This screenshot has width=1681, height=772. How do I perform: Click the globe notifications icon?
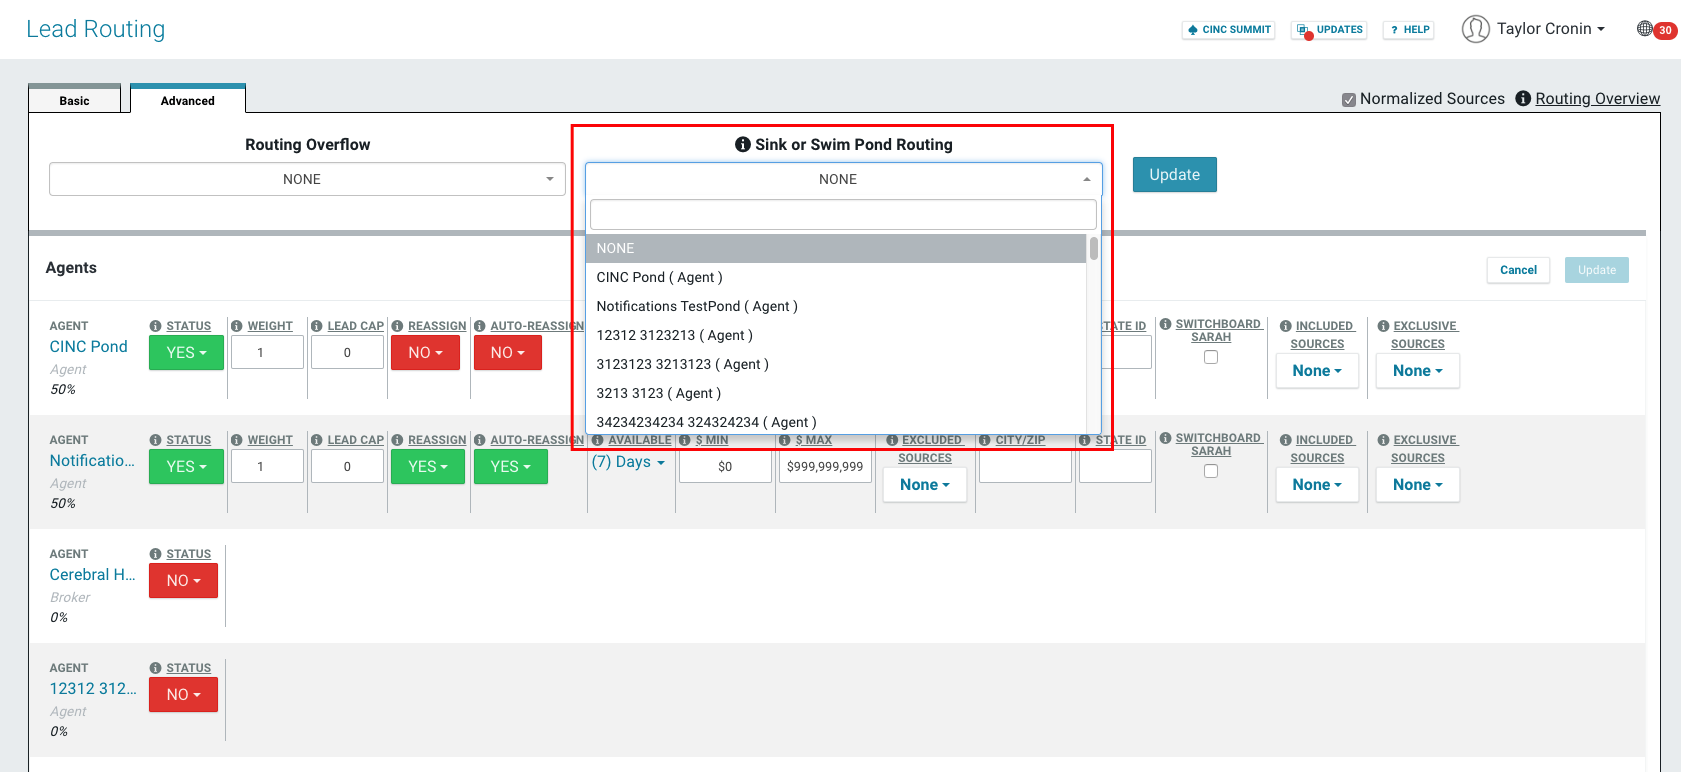point(1645,29)
